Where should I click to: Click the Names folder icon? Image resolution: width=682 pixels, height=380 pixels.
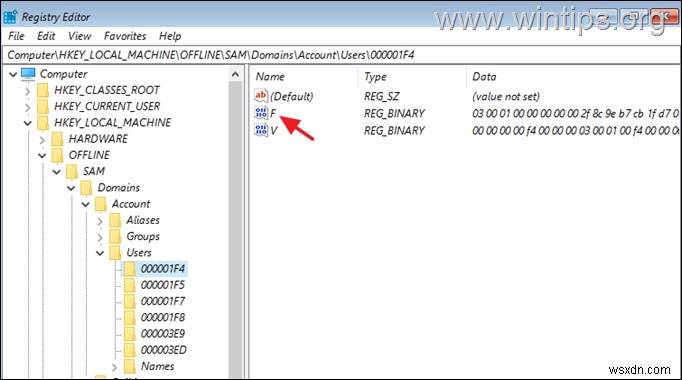(x=130, y=367)
